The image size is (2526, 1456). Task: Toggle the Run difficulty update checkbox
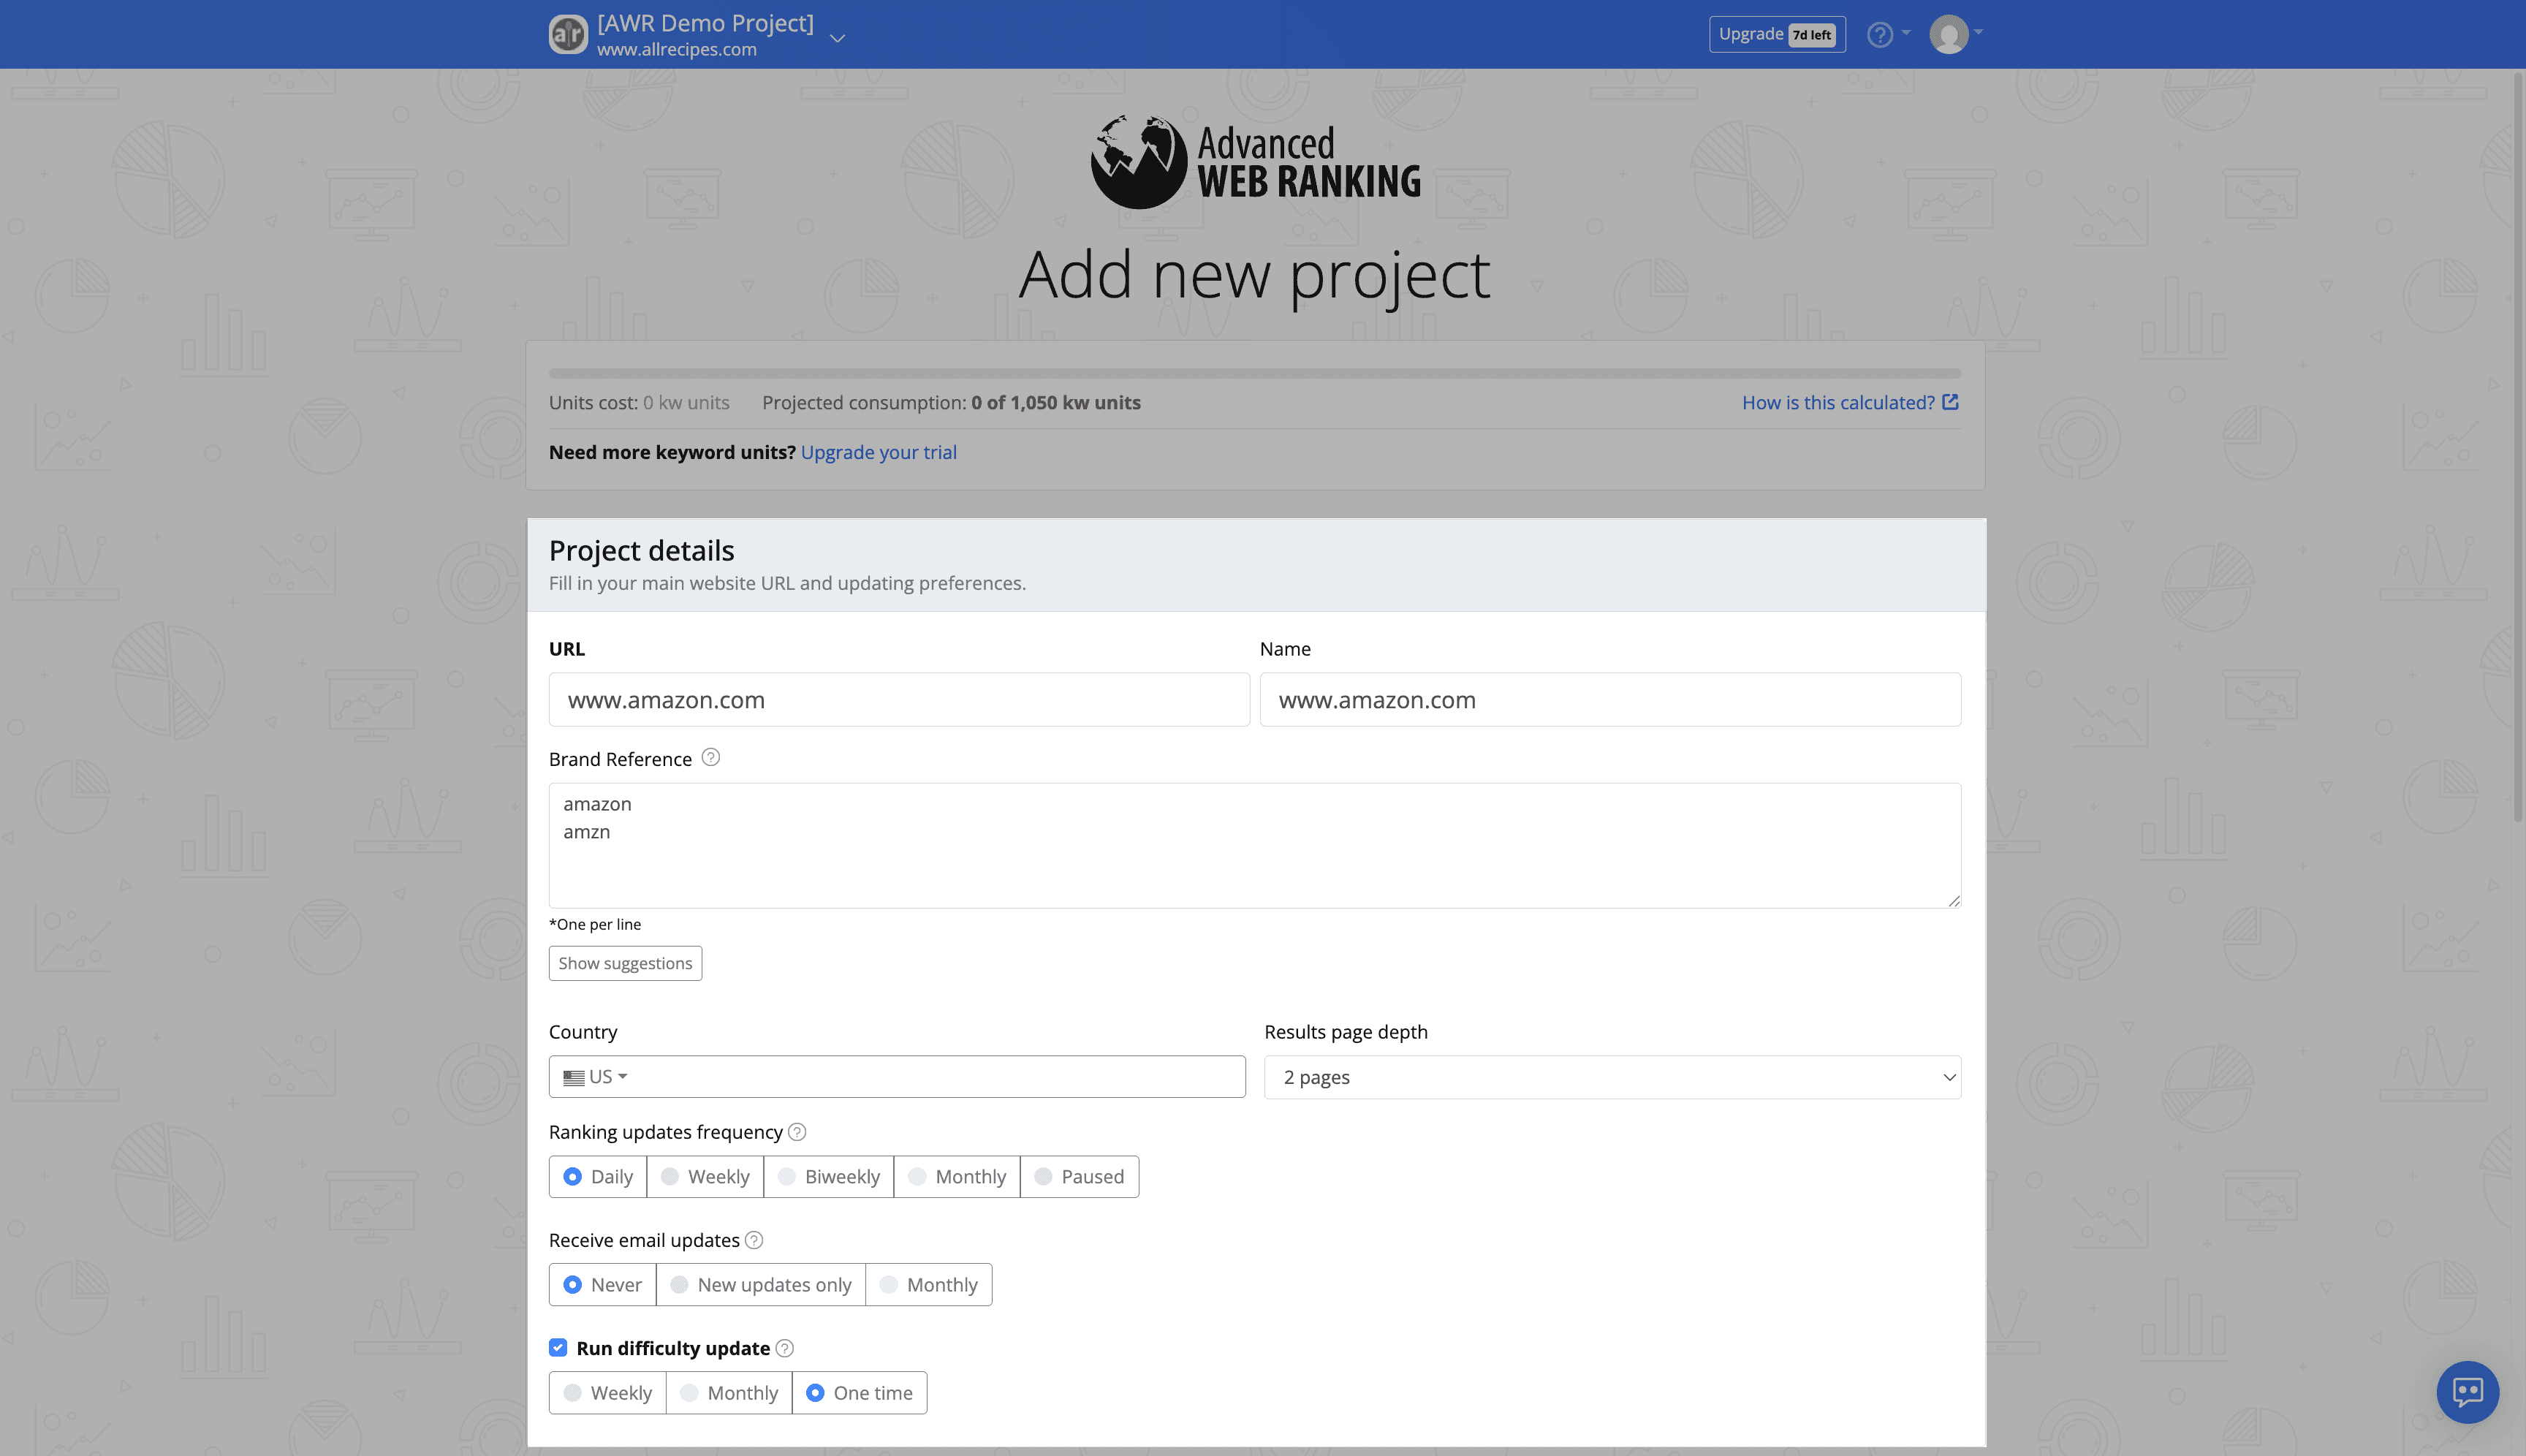click(x=558, y=1347)
